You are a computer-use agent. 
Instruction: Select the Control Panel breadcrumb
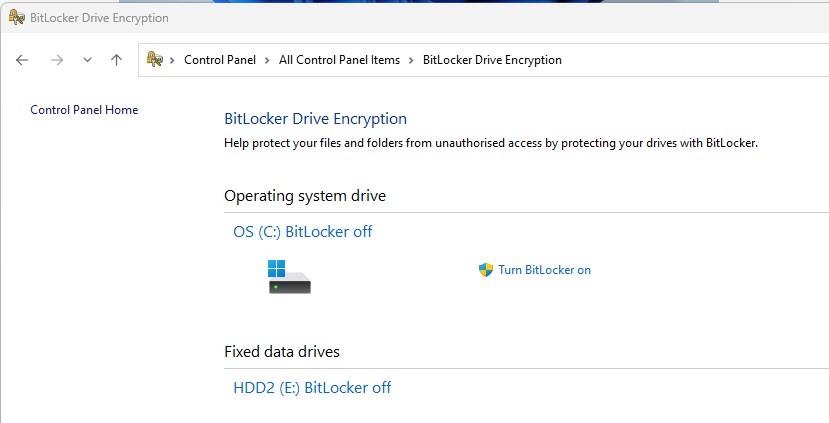220,60
